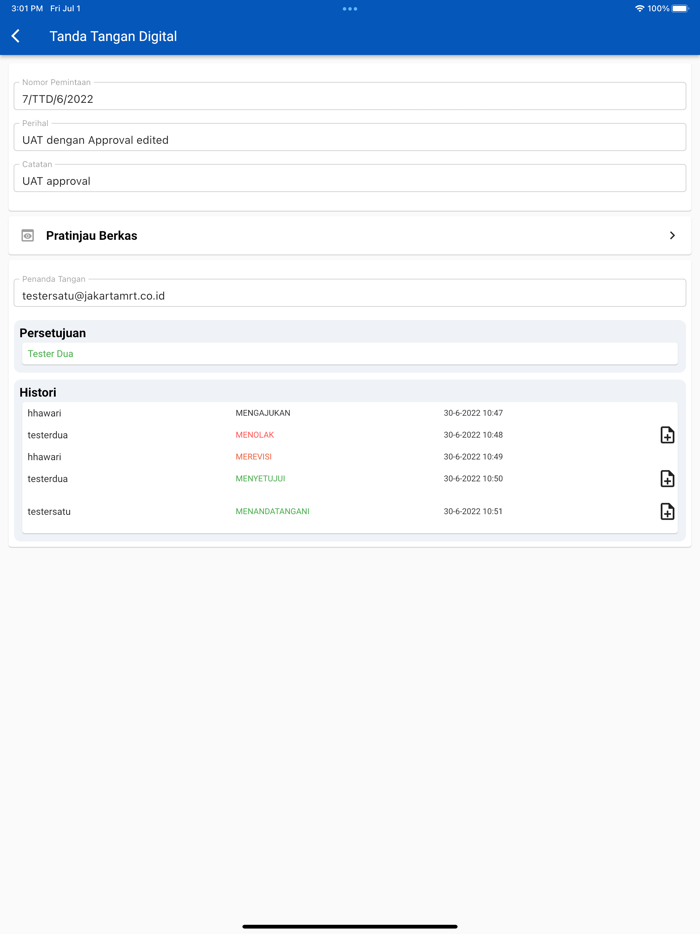Viewport: 700px width, 934px height.
Task: Tap the Tester Dua approver entry
Action: 350,354
